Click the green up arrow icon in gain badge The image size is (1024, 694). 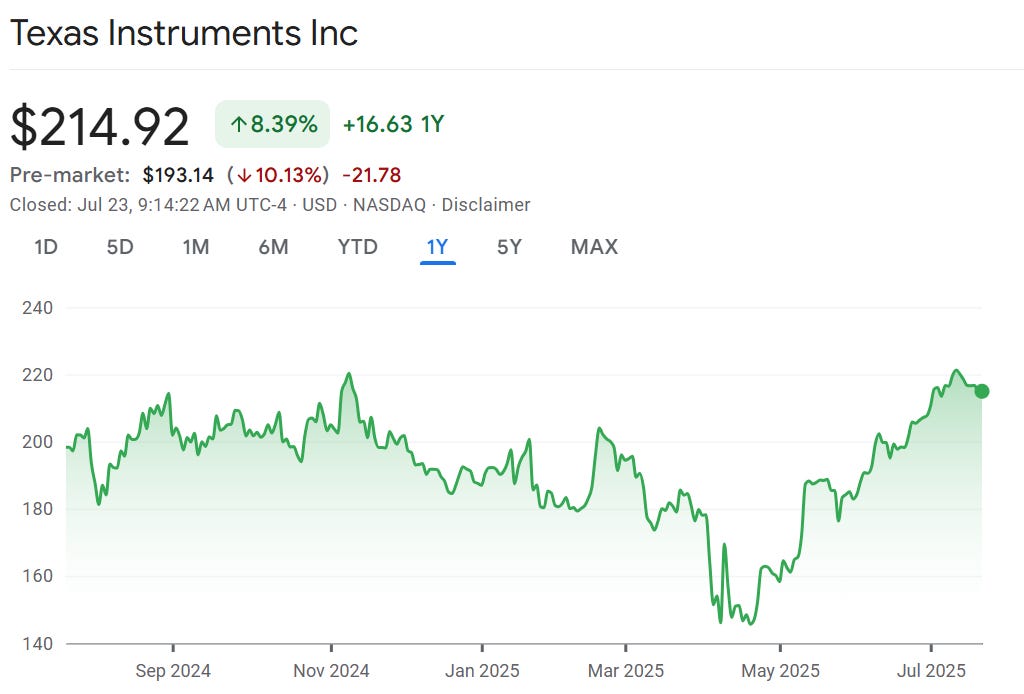click(238, 124)
